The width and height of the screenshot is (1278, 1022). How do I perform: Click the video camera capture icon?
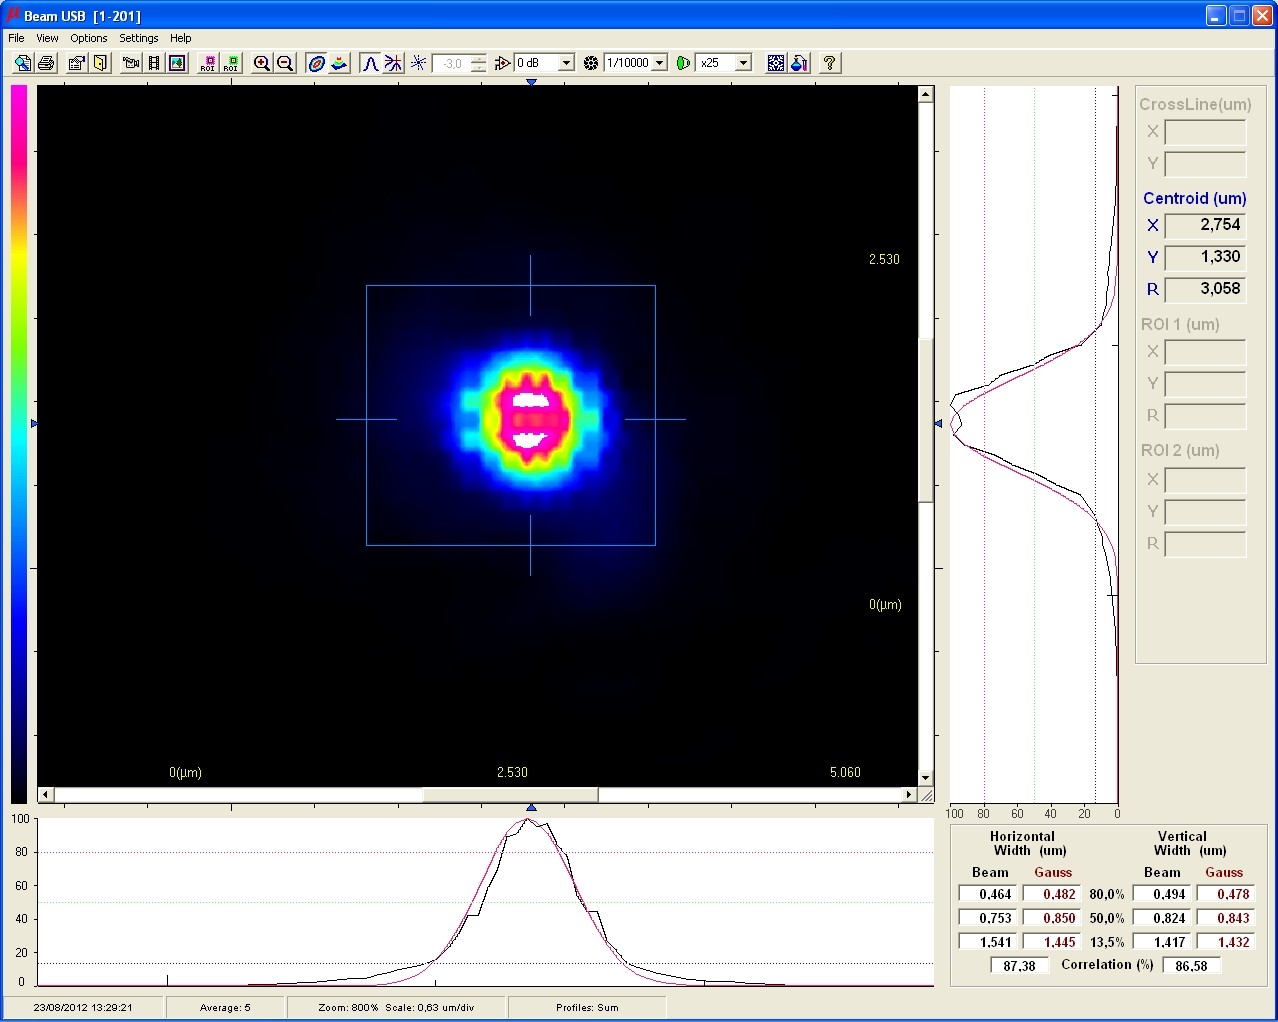(x=130, y=63)
